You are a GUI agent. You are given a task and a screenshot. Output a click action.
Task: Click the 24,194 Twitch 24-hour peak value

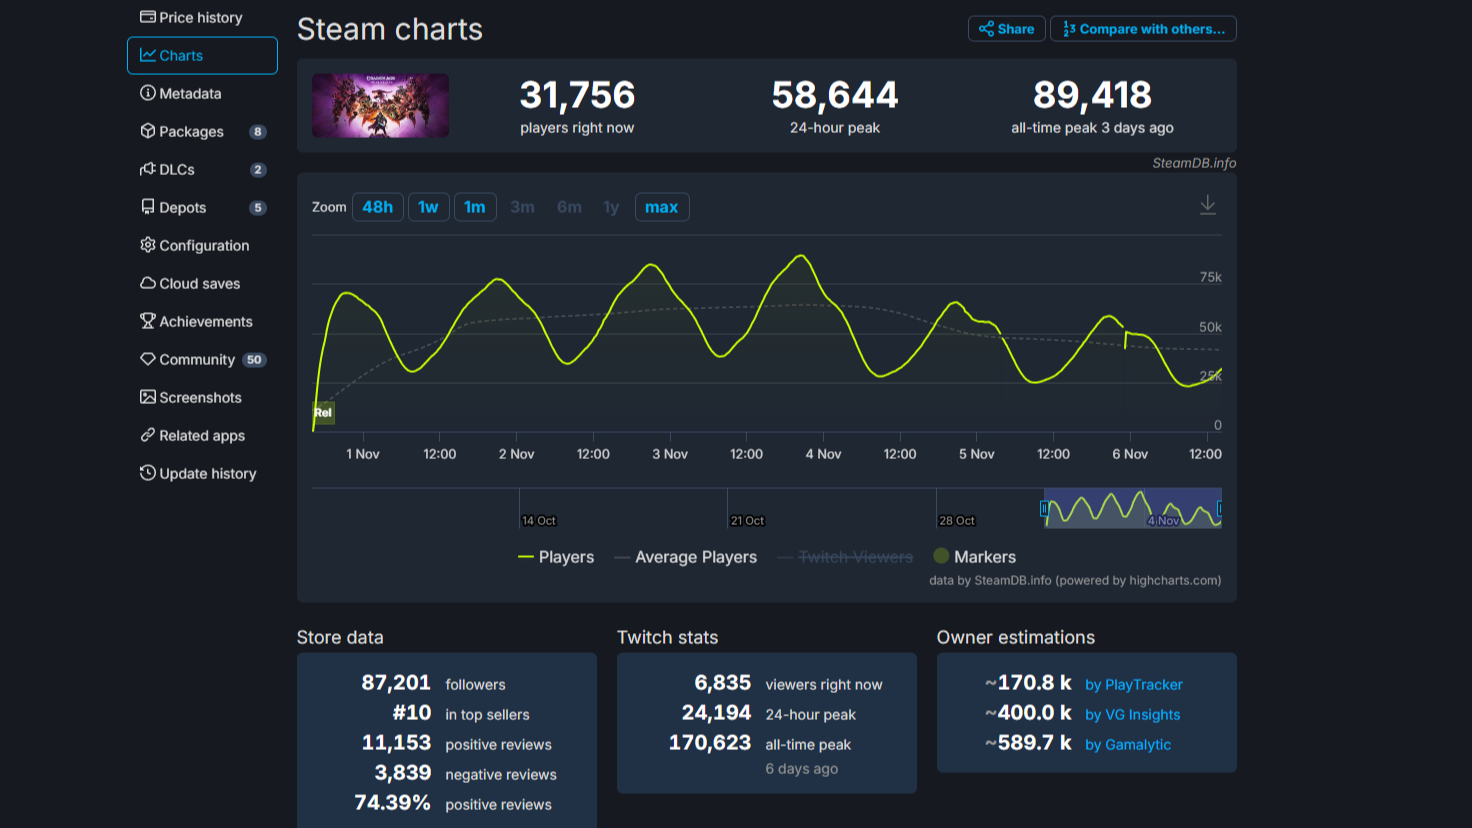(x=716, y=713)
